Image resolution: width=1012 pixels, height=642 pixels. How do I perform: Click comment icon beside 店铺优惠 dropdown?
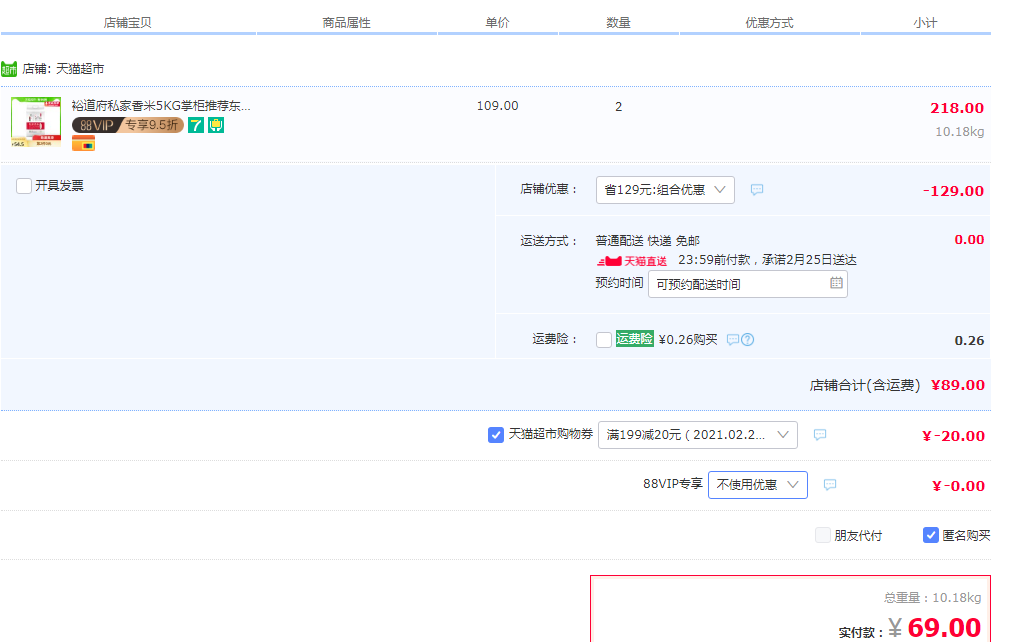click(757, 190)
